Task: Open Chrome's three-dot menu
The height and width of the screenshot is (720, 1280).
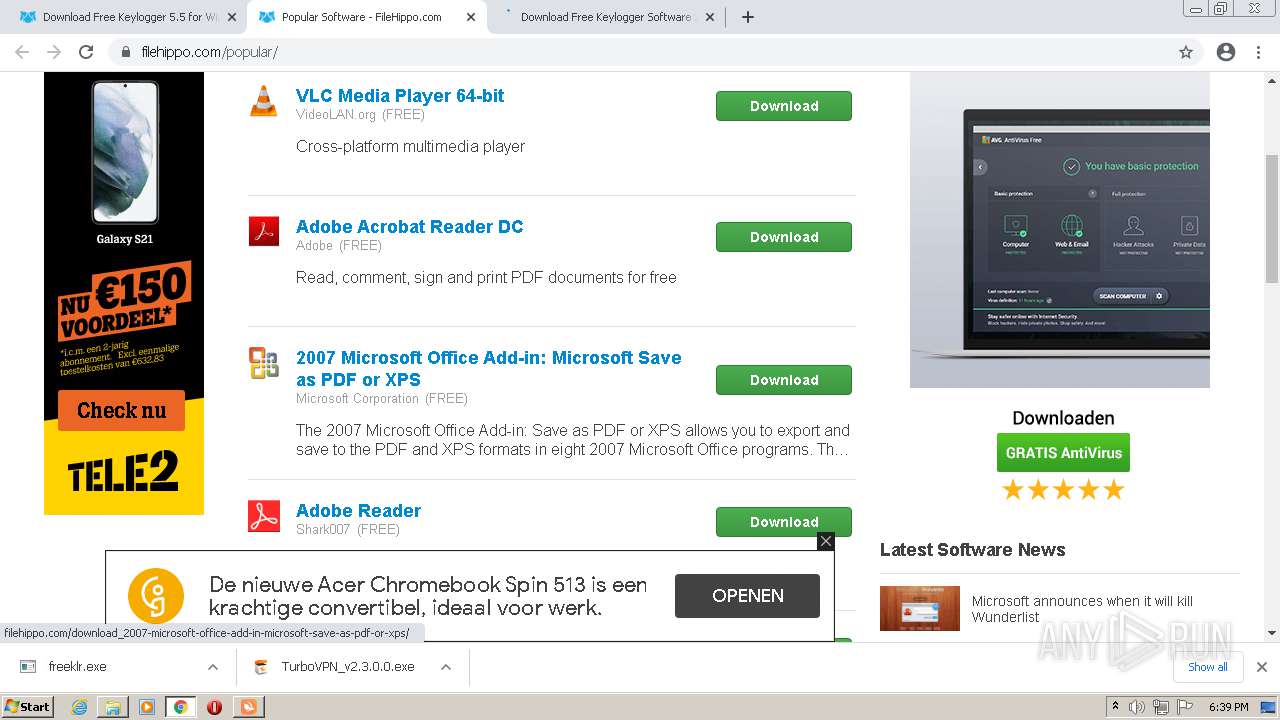Action: click(x=1258, y=52)
